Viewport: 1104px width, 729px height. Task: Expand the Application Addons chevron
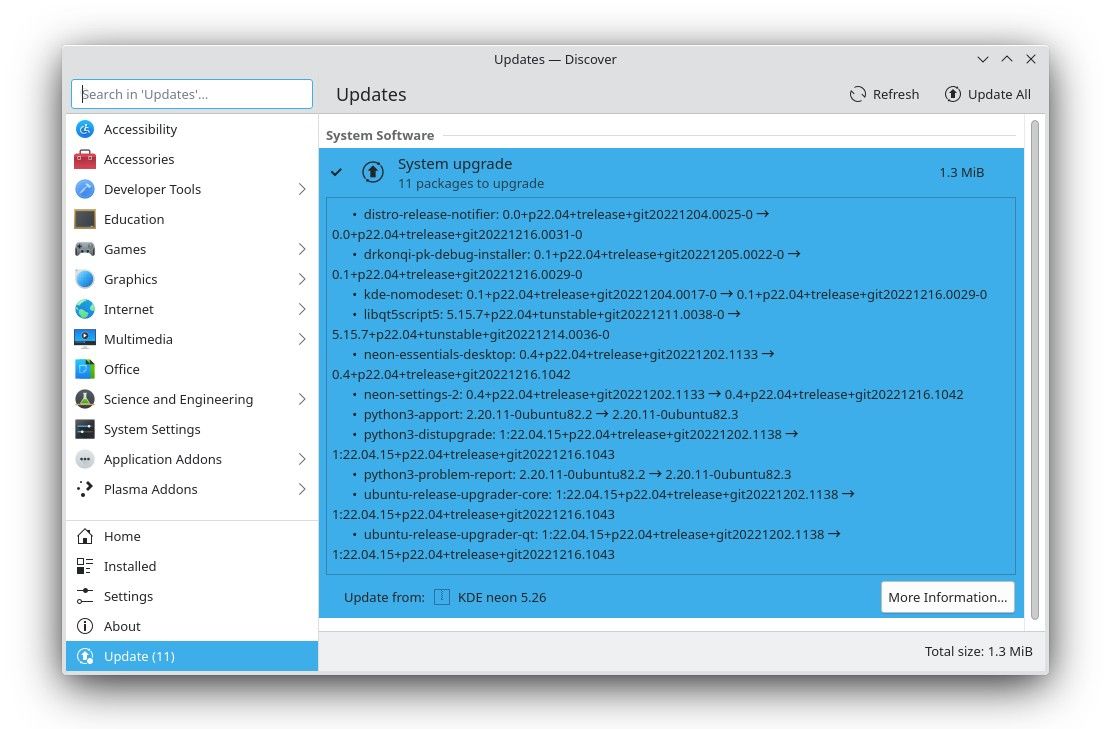coord(302,459)
